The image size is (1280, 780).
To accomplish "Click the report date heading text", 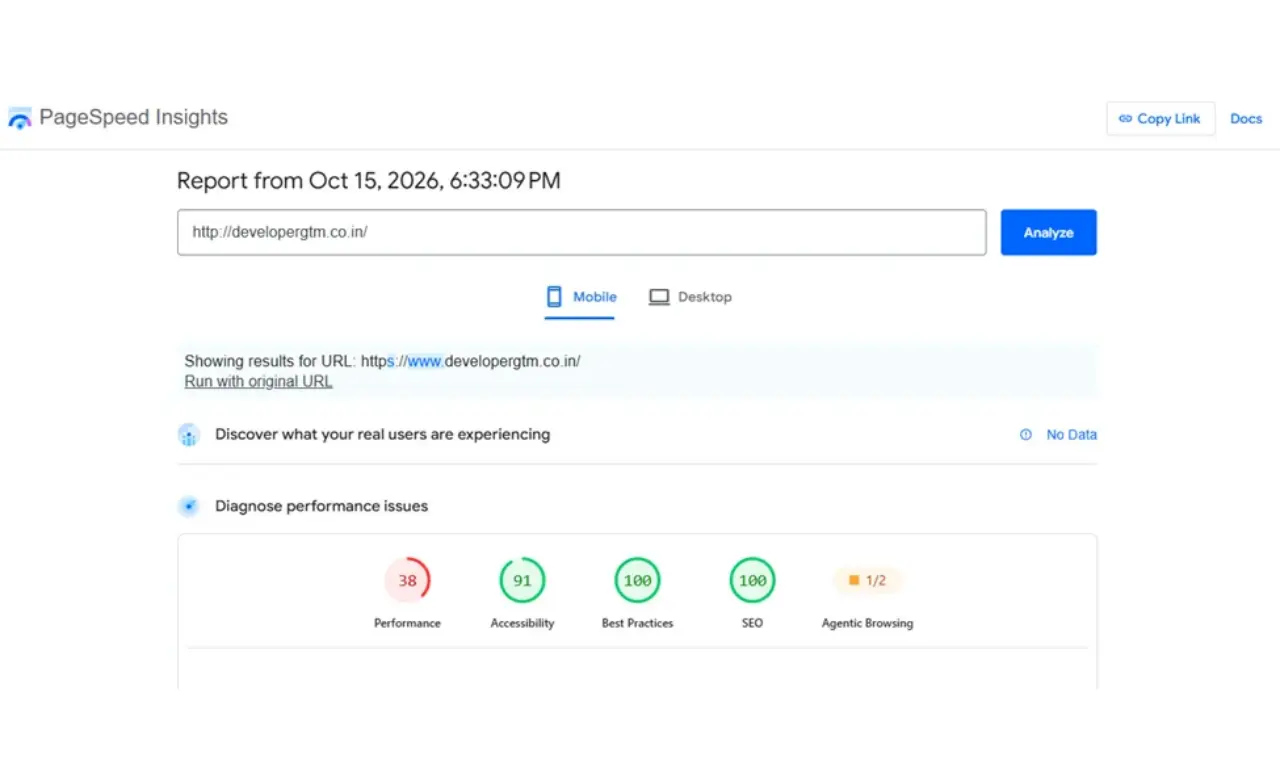I will click(369, 181).
